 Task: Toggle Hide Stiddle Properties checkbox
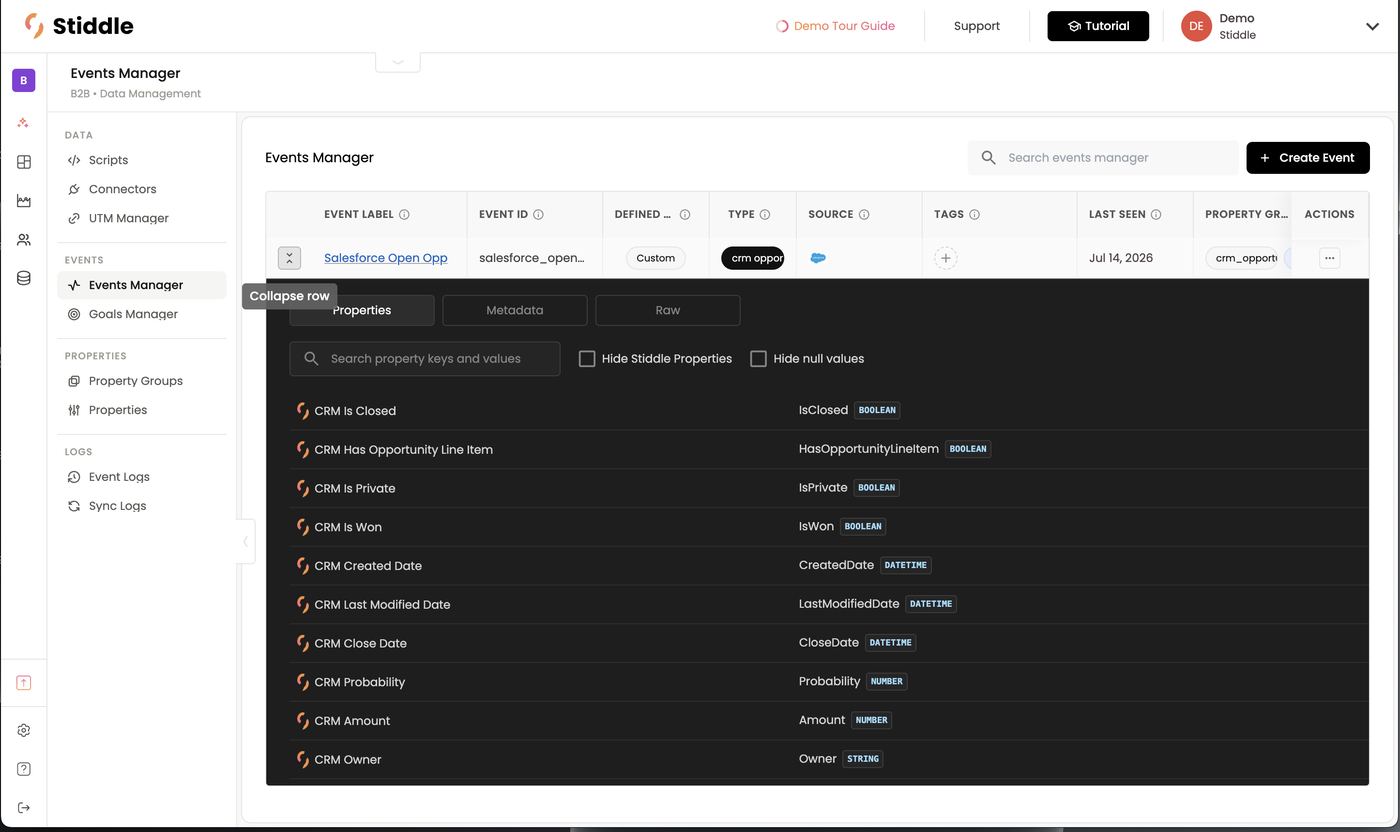coord(587,358)
